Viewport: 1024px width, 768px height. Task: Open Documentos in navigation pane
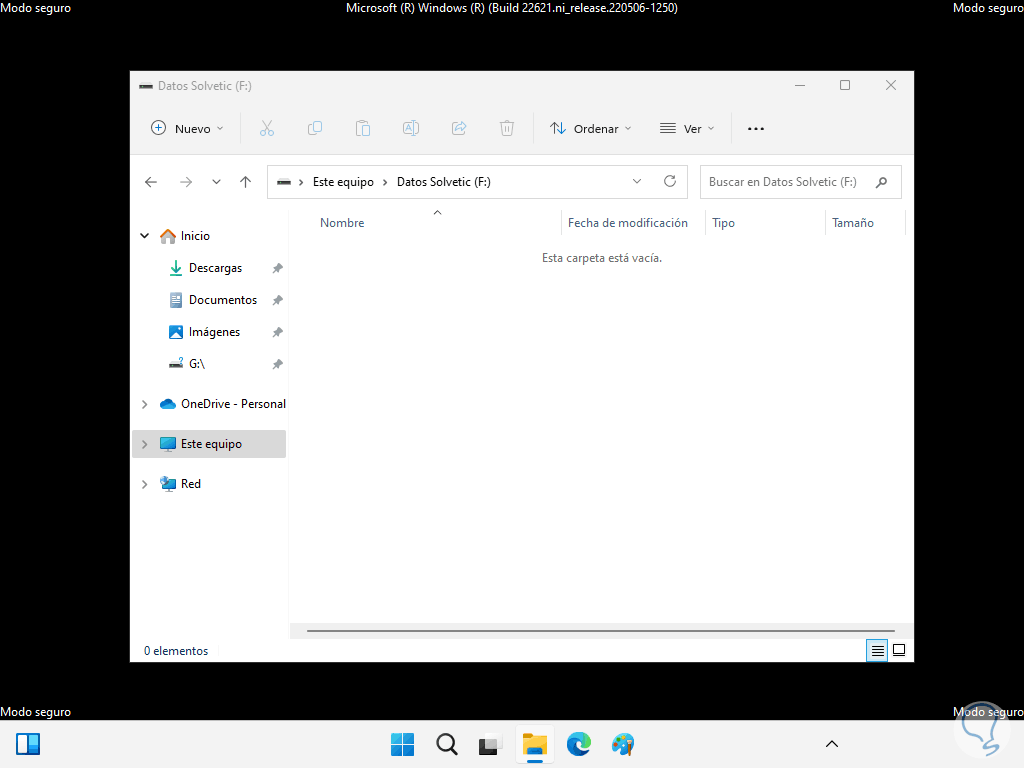[223, 300]
